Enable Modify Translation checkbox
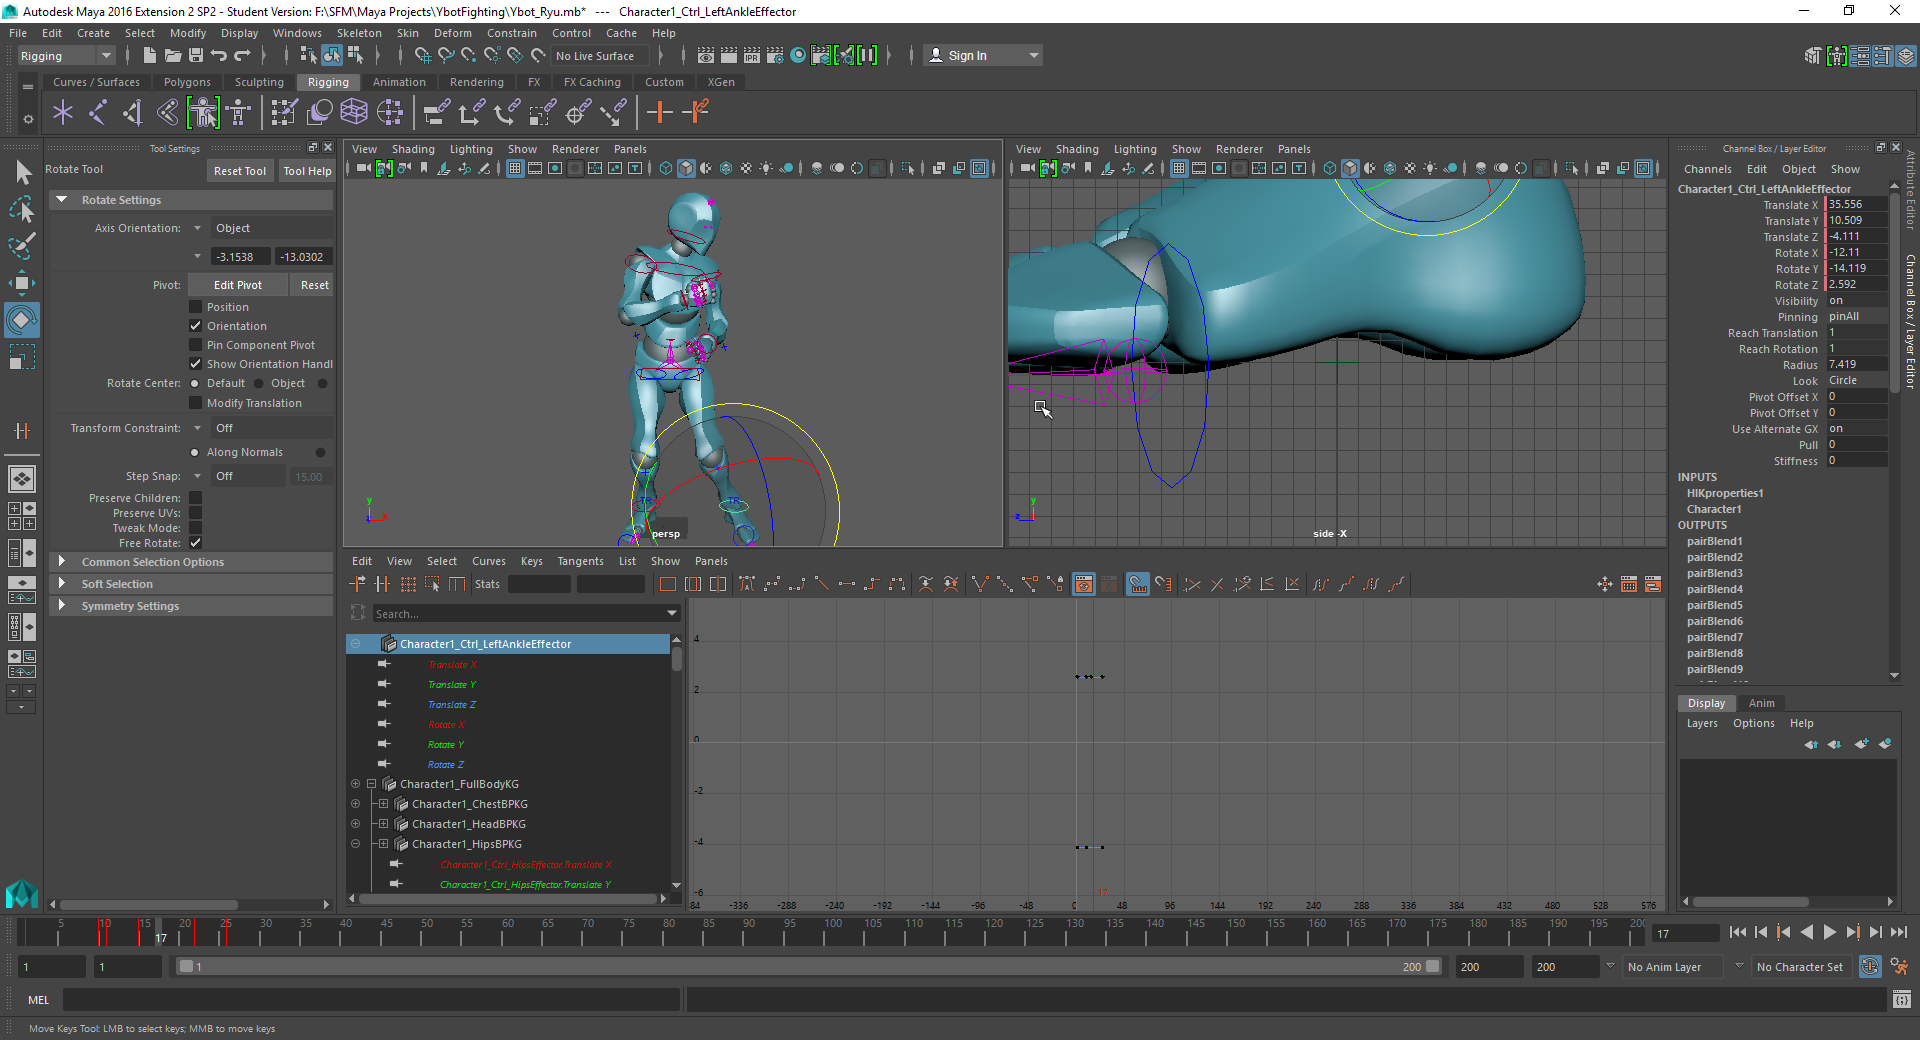The width and height of the screenshot is (1920, 1040). 196,403
